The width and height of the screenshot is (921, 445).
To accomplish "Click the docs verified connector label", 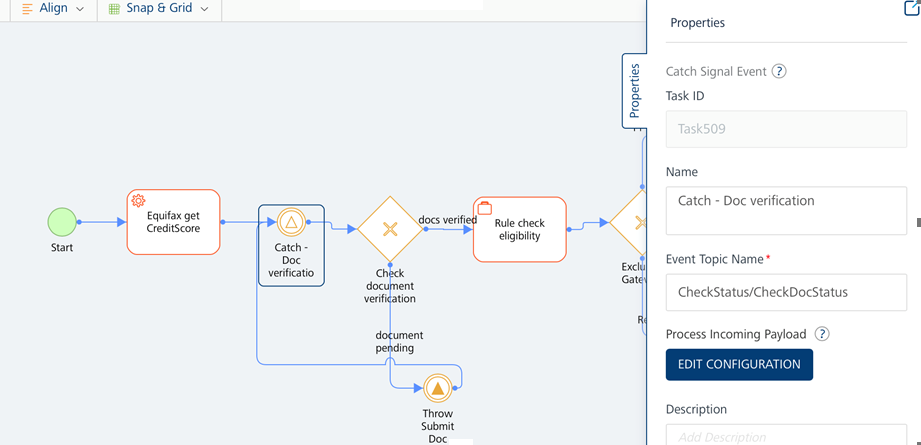I will click(x=448, y=220).
